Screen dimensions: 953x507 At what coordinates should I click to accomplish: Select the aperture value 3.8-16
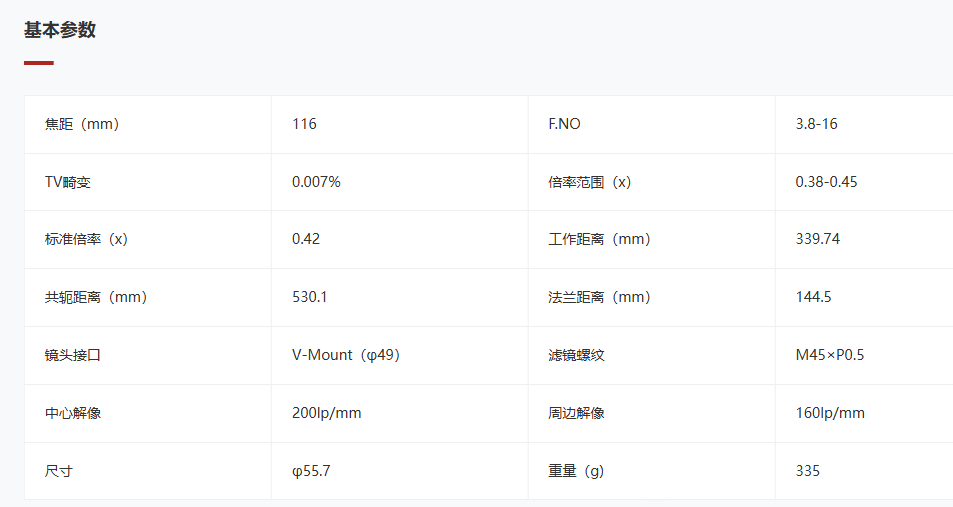816,124
